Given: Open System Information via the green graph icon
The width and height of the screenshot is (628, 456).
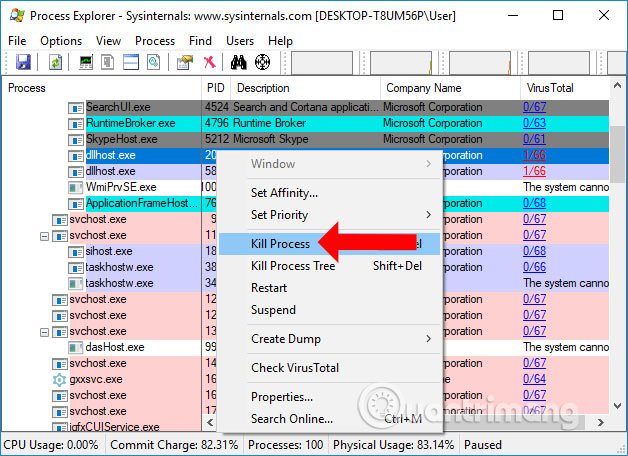Looking at the screenshot, I should point(86,62).
